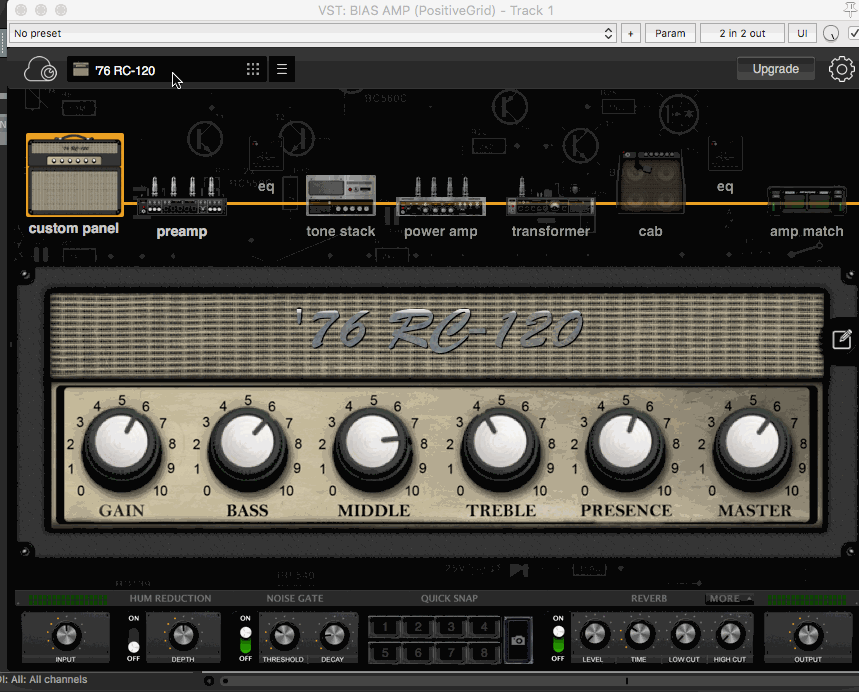859x692 pixels.
Task: Click the Reverb LOW CUT knob
Action: (685, 634)
